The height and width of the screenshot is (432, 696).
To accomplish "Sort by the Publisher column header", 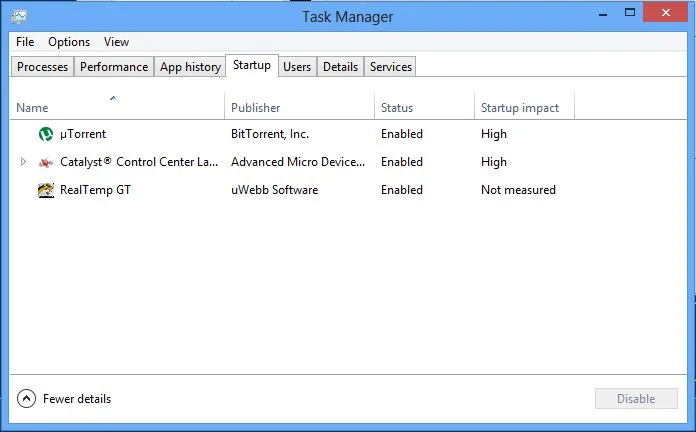I will pos(300,107).
